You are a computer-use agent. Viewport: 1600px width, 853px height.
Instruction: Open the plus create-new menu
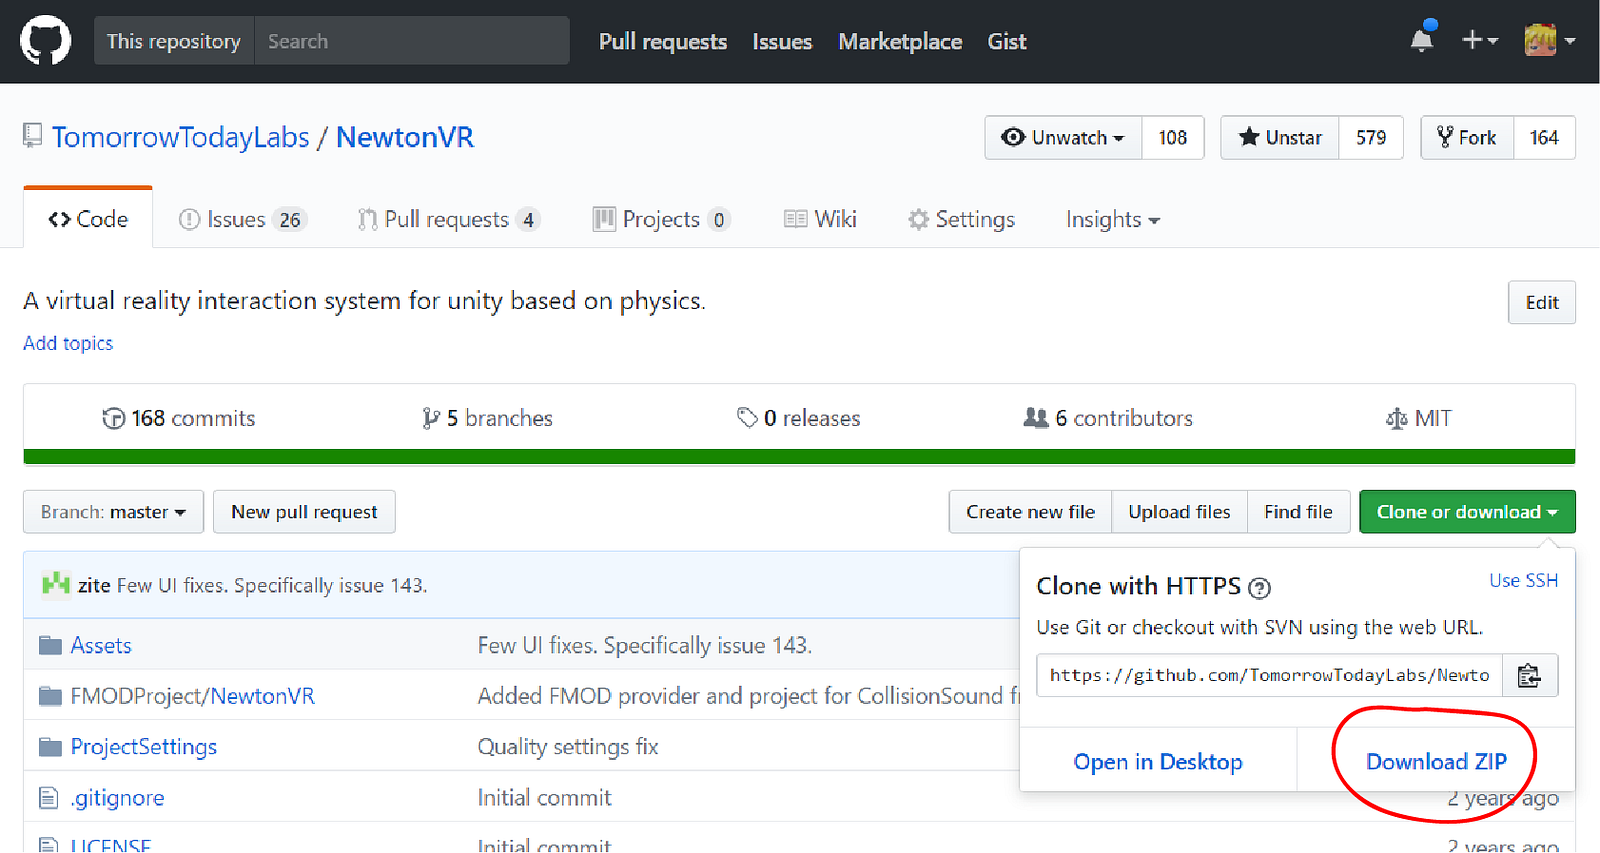pyautogui.click(x=1479, y=40)
